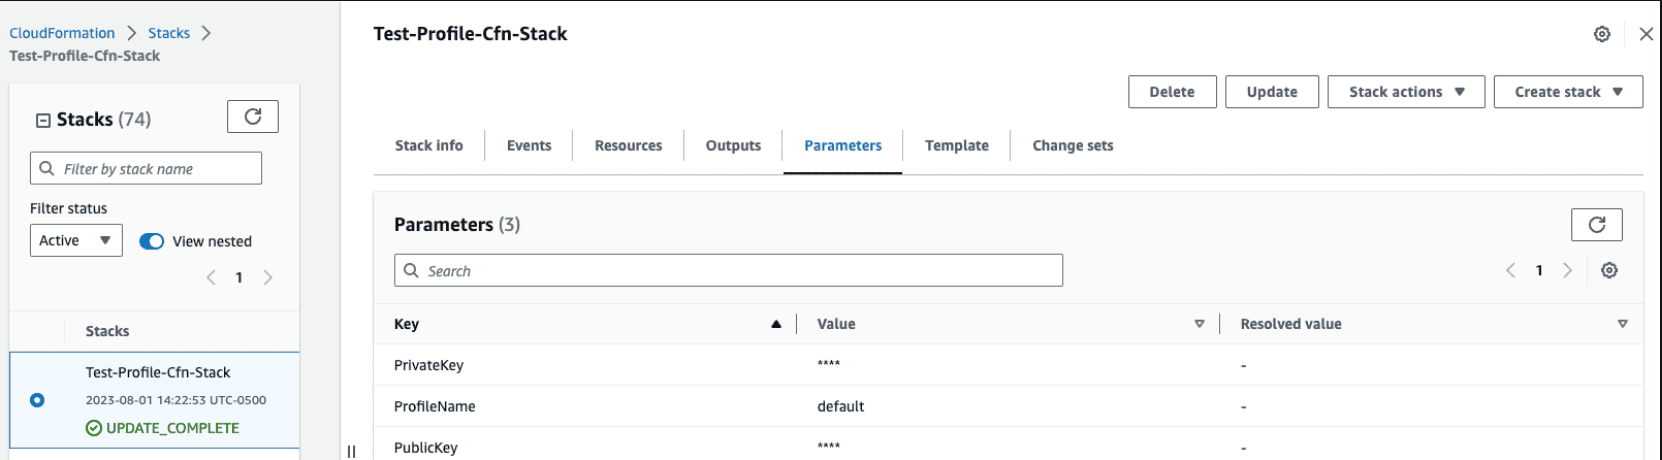Refresh the Parameters table
The height and width of the screenshot is (460, 1662).
tap(1596, 225)
